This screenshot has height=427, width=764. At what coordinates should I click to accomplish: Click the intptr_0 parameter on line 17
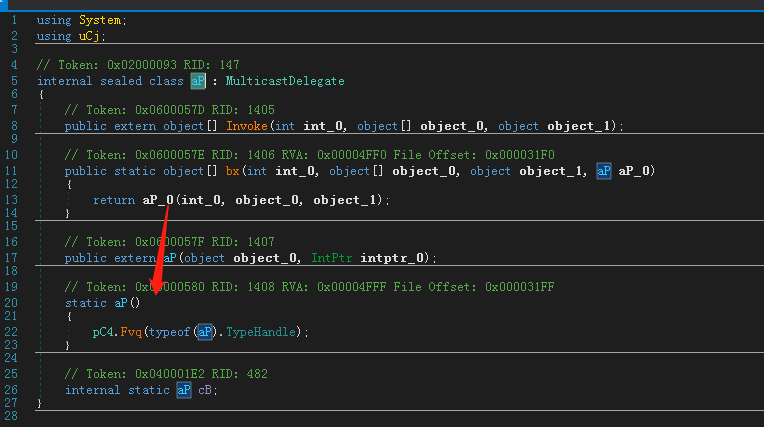tap(392, 258)
